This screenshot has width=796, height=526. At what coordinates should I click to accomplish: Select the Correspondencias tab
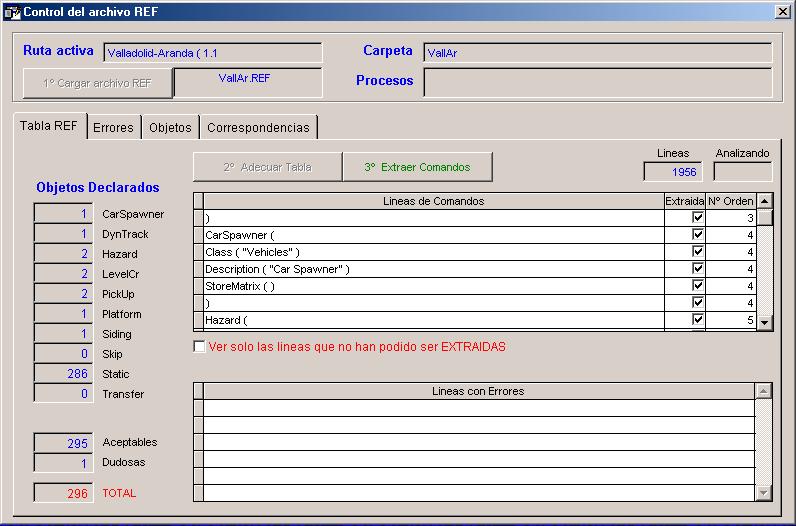[258, 128]
